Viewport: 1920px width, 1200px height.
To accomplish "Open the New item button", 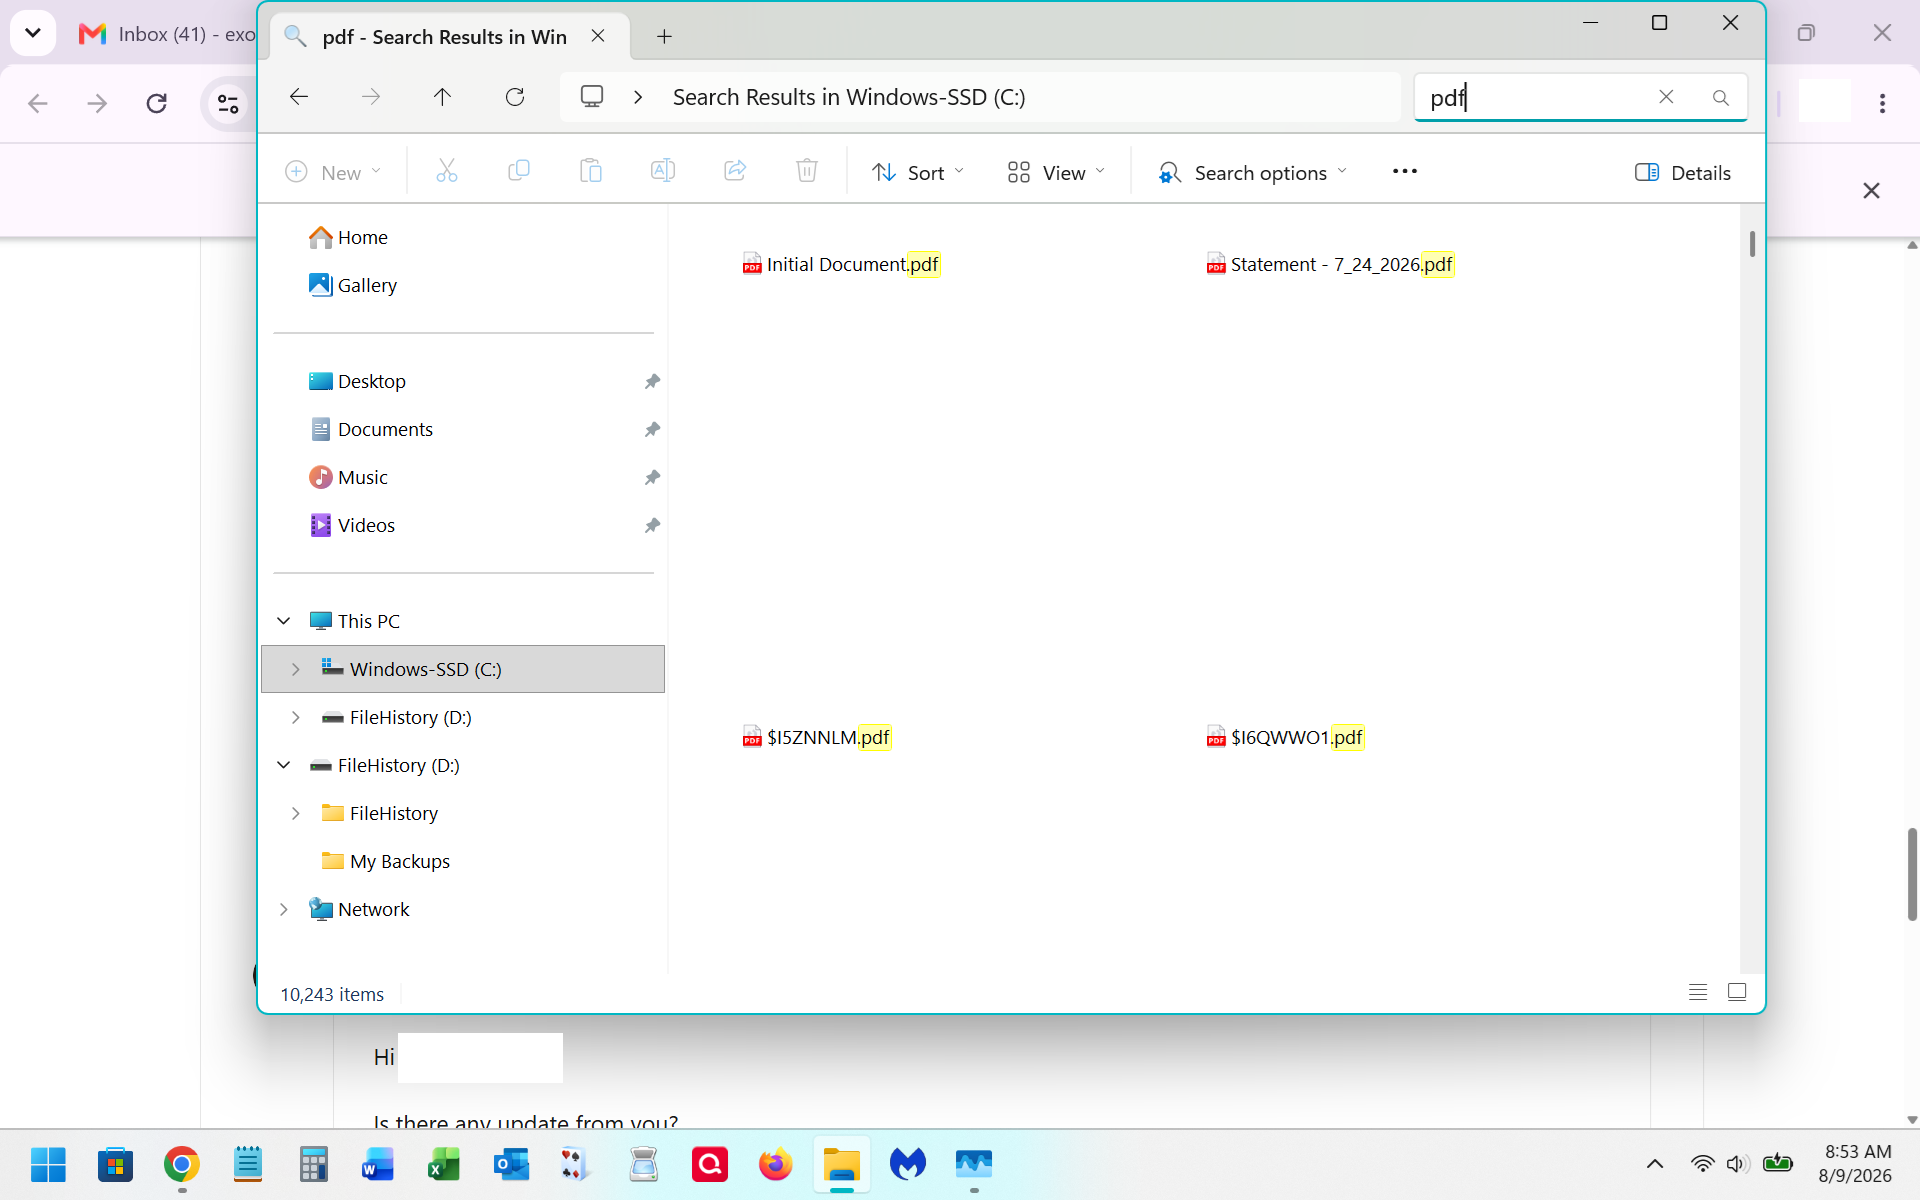I will pyautogui.click(x=333, y=172).
